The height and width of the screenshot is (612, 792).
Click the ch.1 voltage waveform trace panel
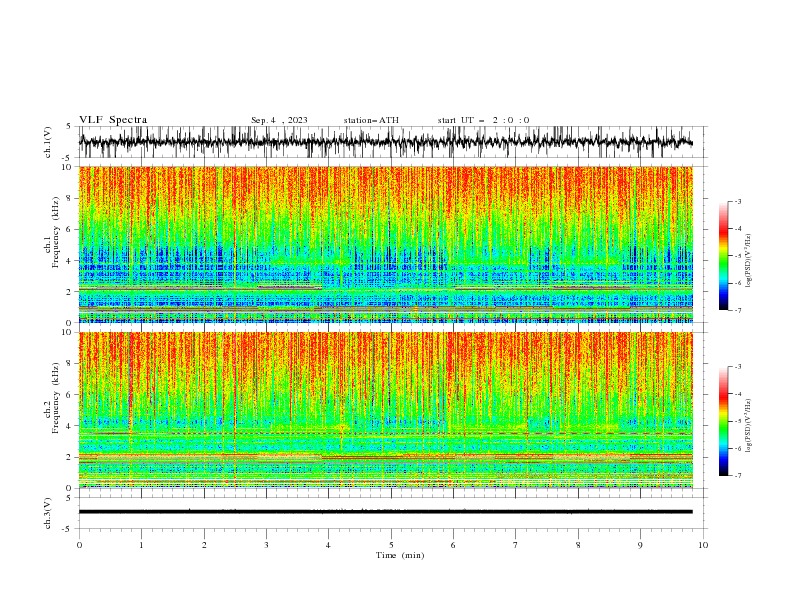(x=385, y=142)
